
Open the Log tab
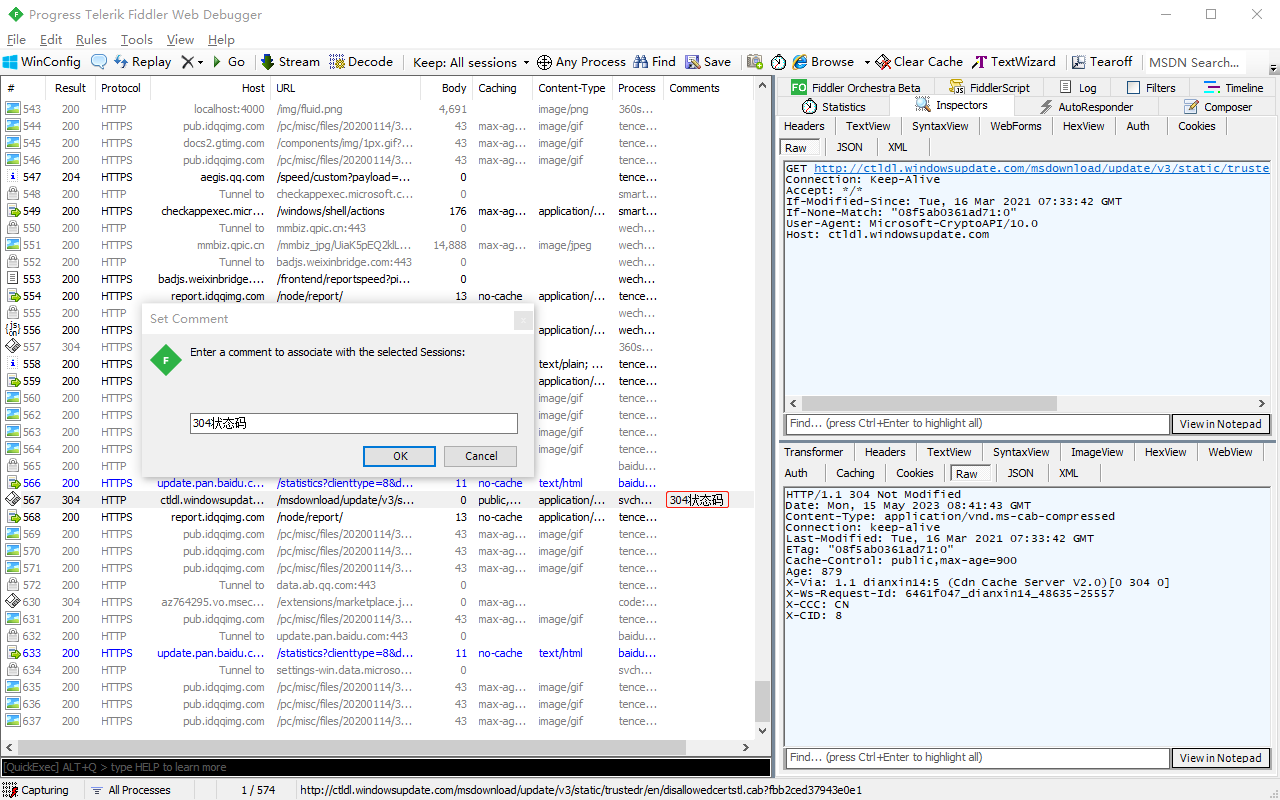click(x=1078, y=88)
